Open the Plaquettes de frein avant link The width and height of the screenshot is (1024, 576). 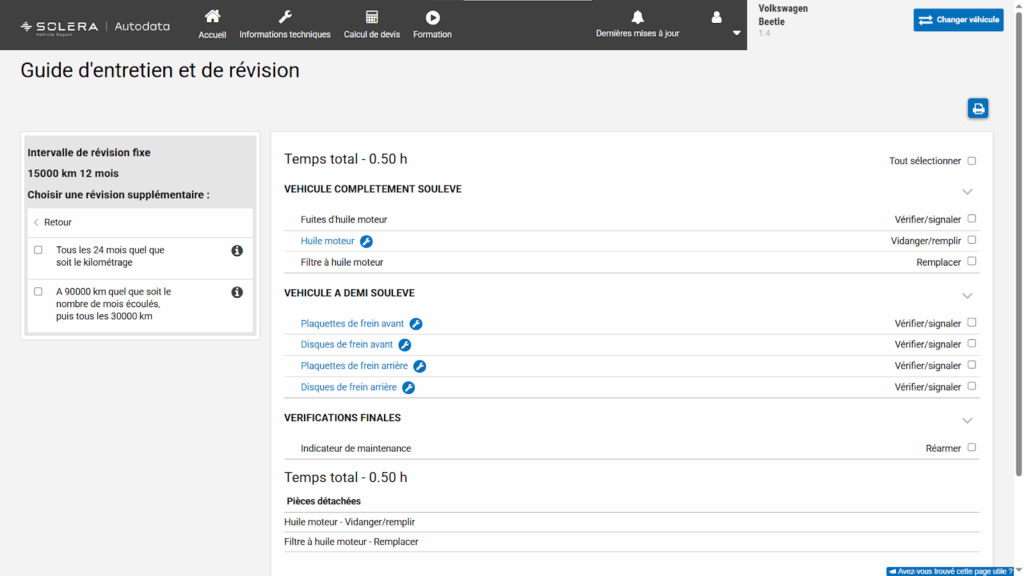(352, 323)
